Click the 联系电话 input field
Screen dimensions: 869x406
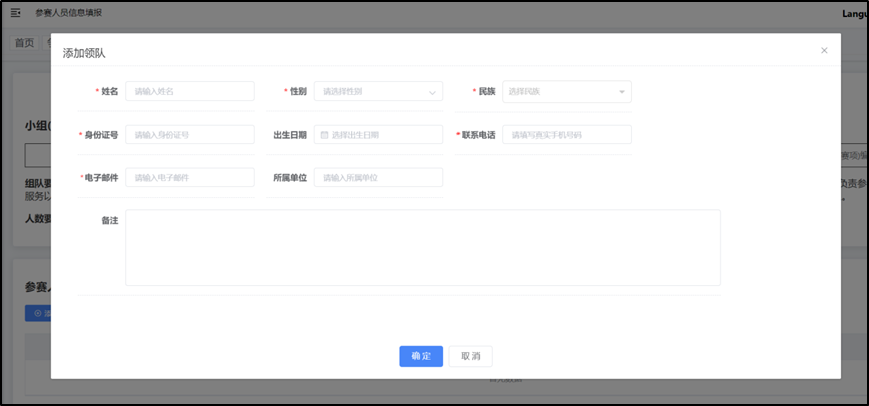click(567, 135)
